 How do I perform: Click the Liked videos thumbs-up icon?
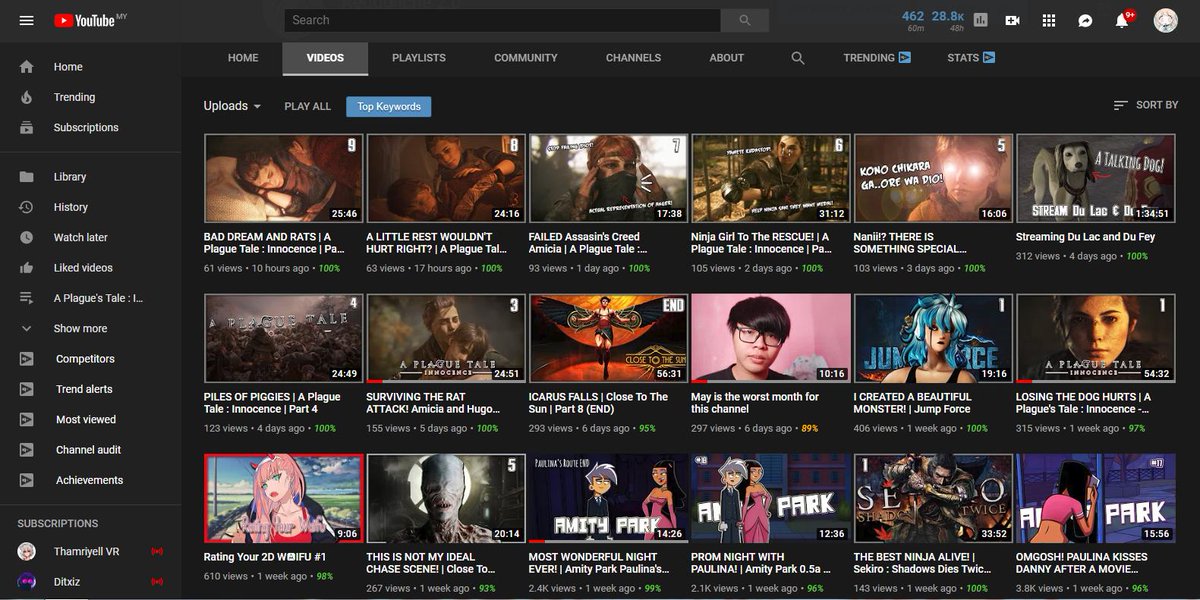pyautogui.click(x=27, y=268)
